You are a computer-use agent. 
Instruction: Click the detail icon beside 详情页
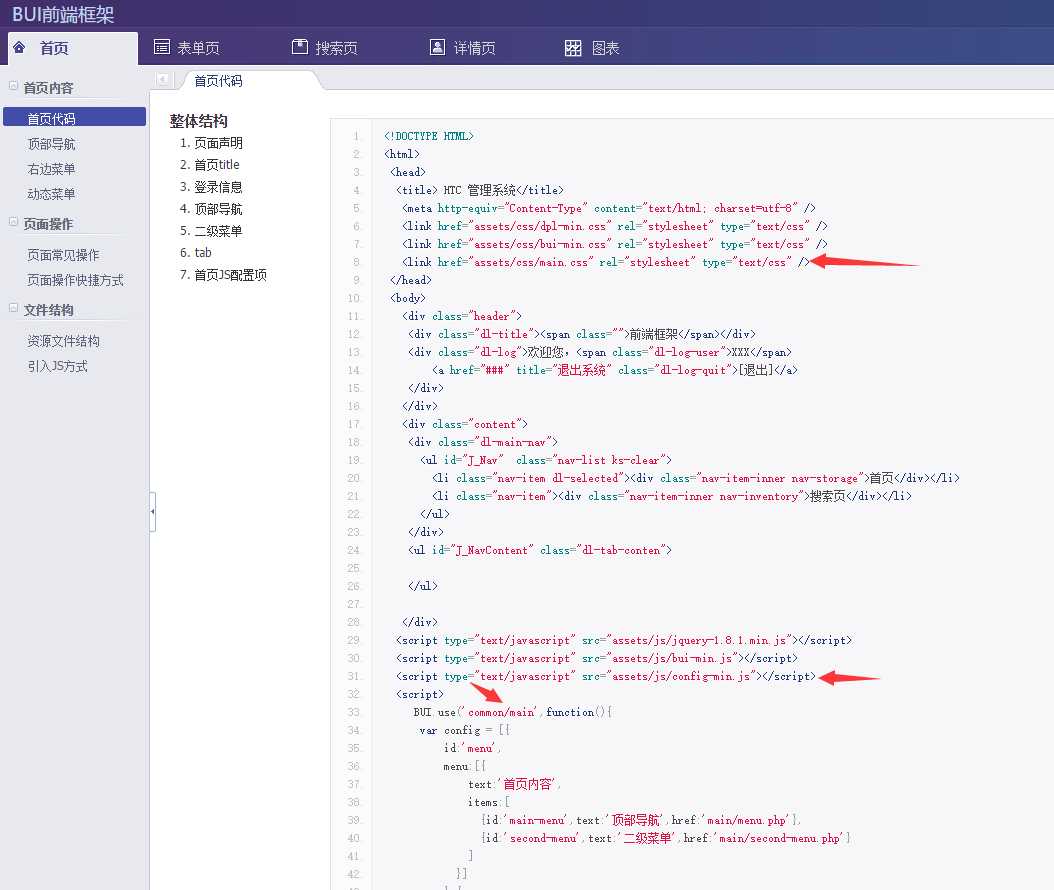(x=437, y=46)
